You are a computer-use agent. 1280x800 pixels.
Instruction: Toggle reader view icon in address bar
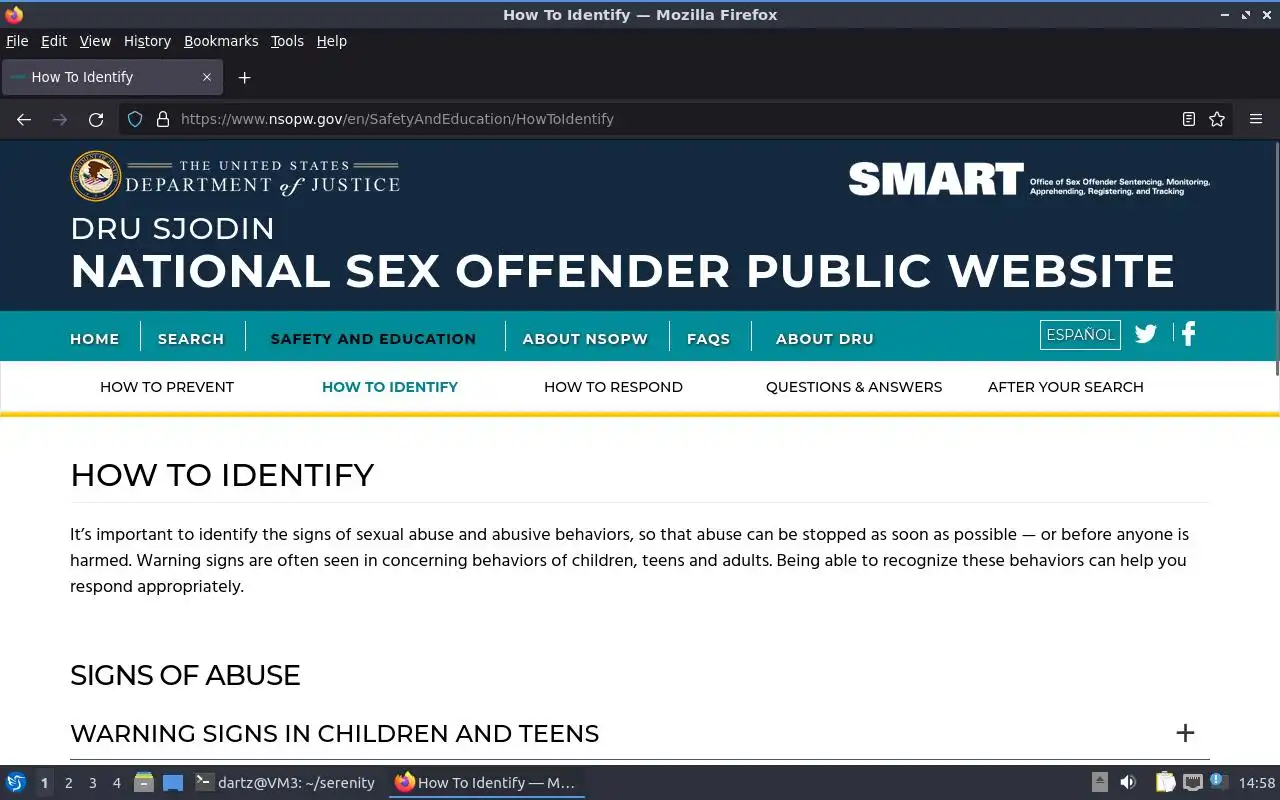[x=1189, y=119]
